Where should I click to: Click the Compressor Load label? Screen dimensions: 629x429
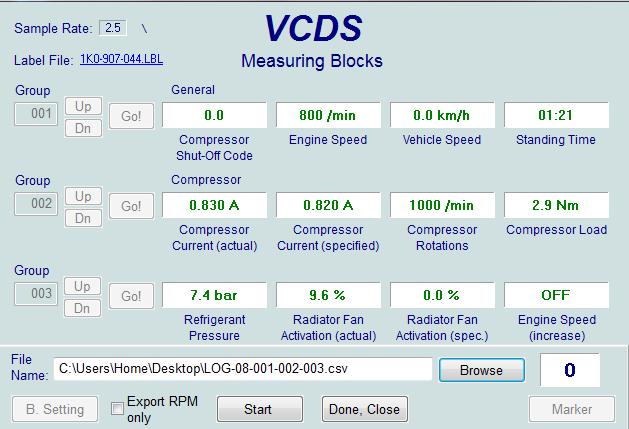click(x=556, y=230)
